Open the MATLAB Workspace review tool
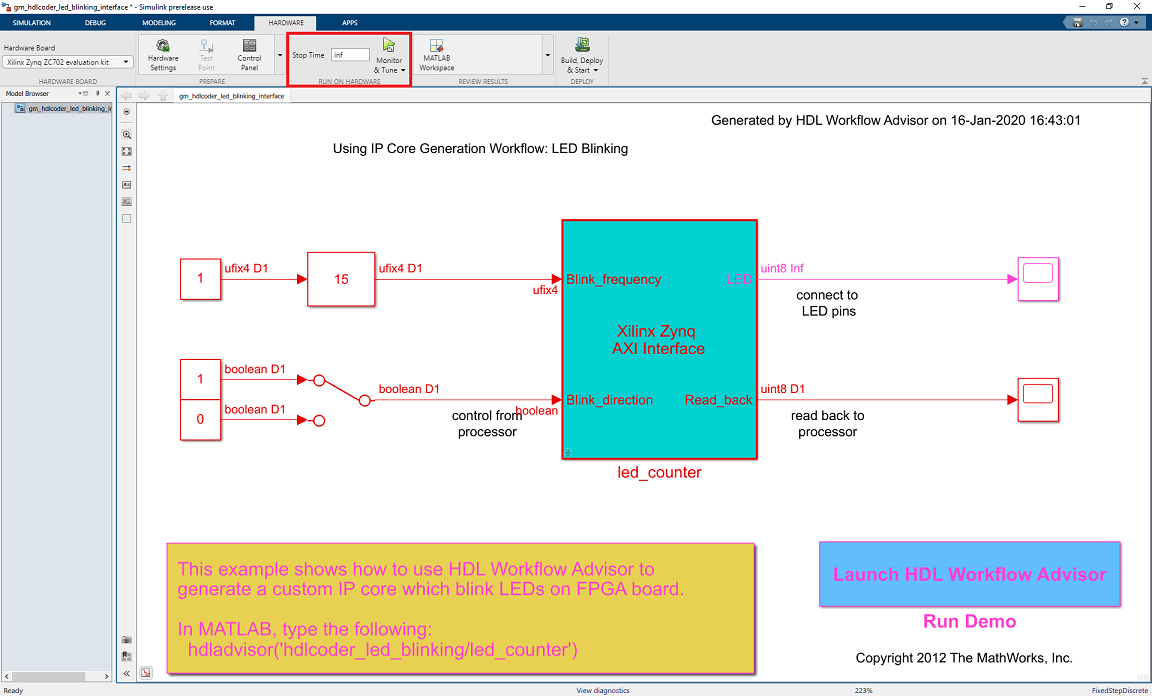 point(436,55)
